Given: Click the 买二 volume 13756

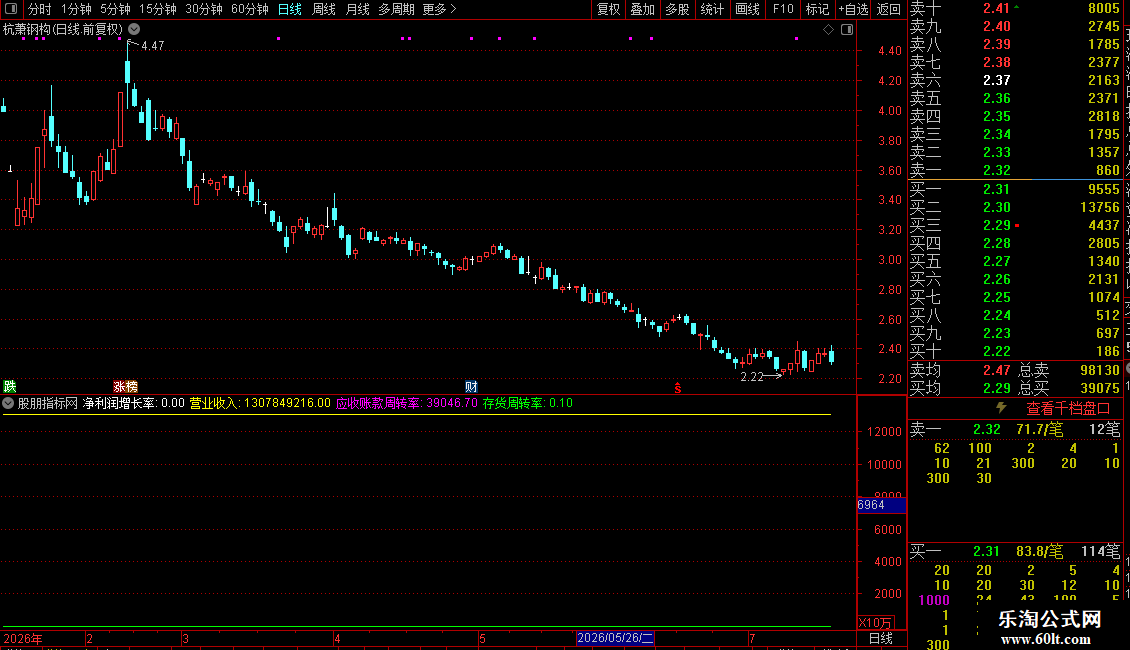Looking at the screenshot, I should click(x=1100, y=208).
